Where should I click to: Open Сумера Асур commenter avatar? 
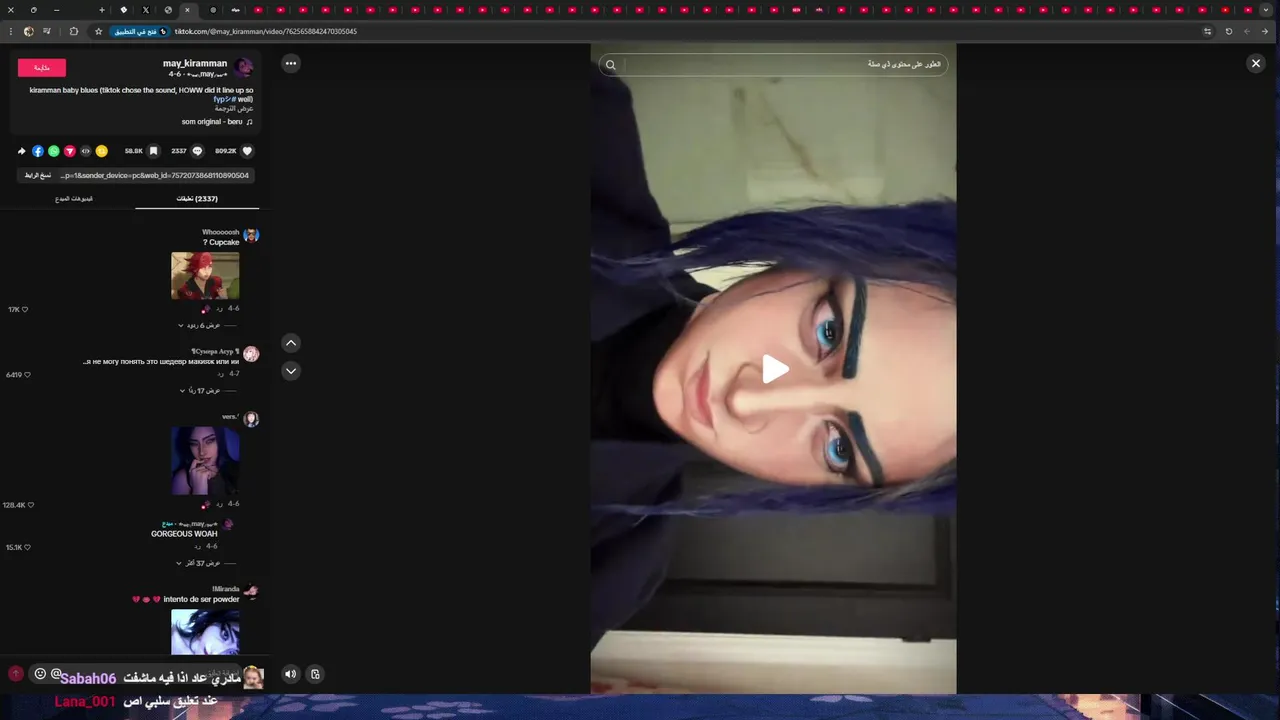tap(251, 354)
